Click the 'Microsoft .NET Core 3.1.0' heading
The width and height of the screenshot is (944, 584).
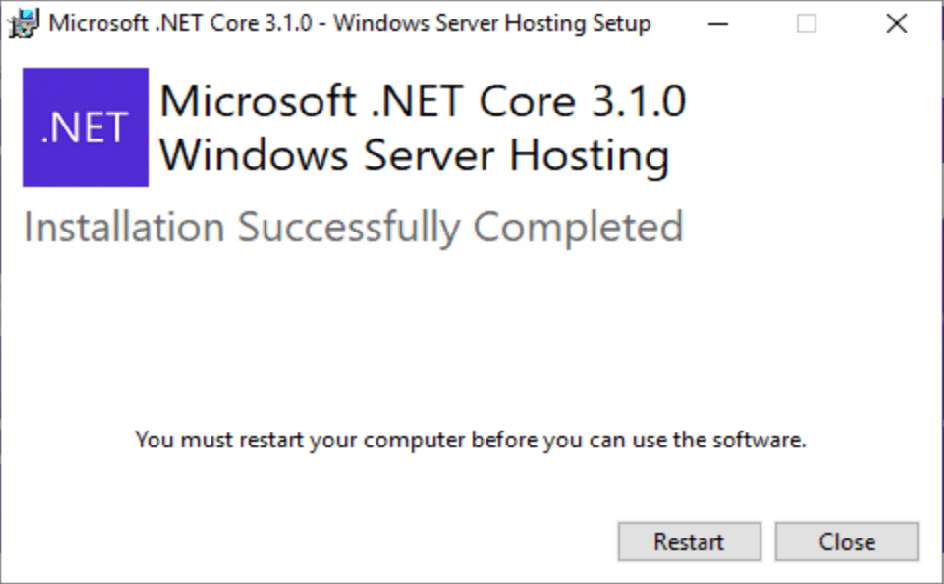(x=423, y=101)
